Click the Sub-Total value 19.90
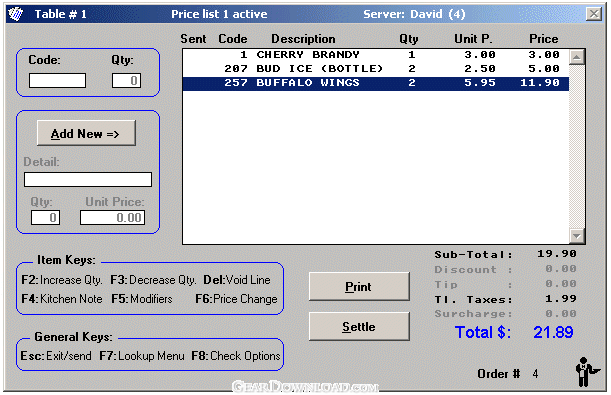Viewport: 611px width, 395px height. (x=557, y=254)
